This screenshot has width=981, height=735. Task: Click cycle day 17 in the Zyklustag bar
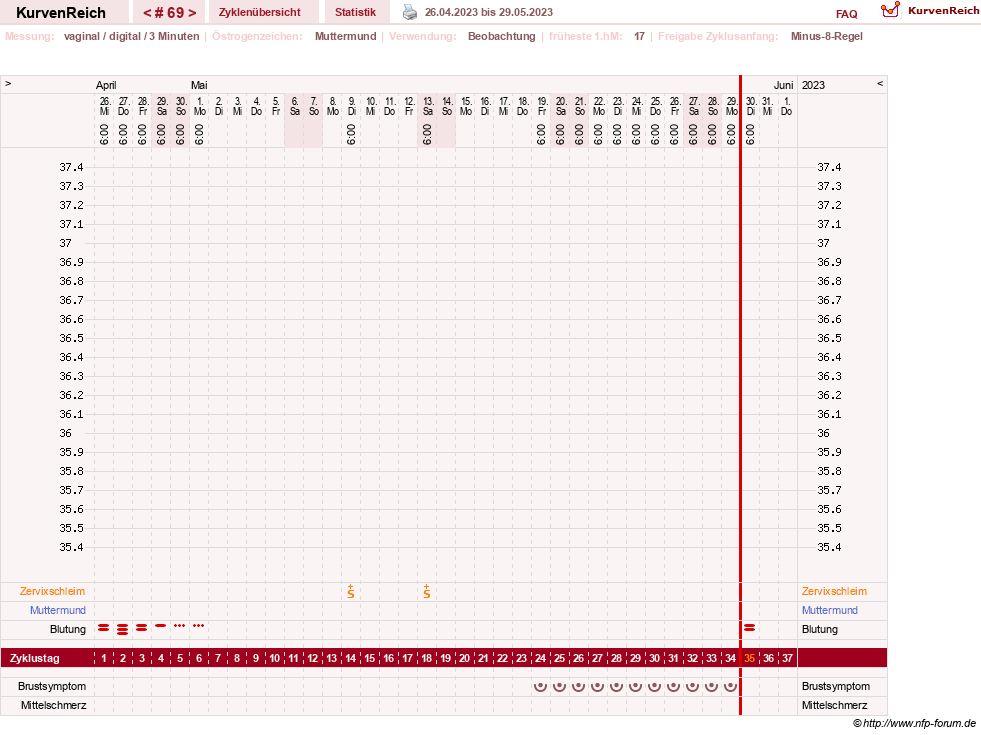[x=407, y=658]
